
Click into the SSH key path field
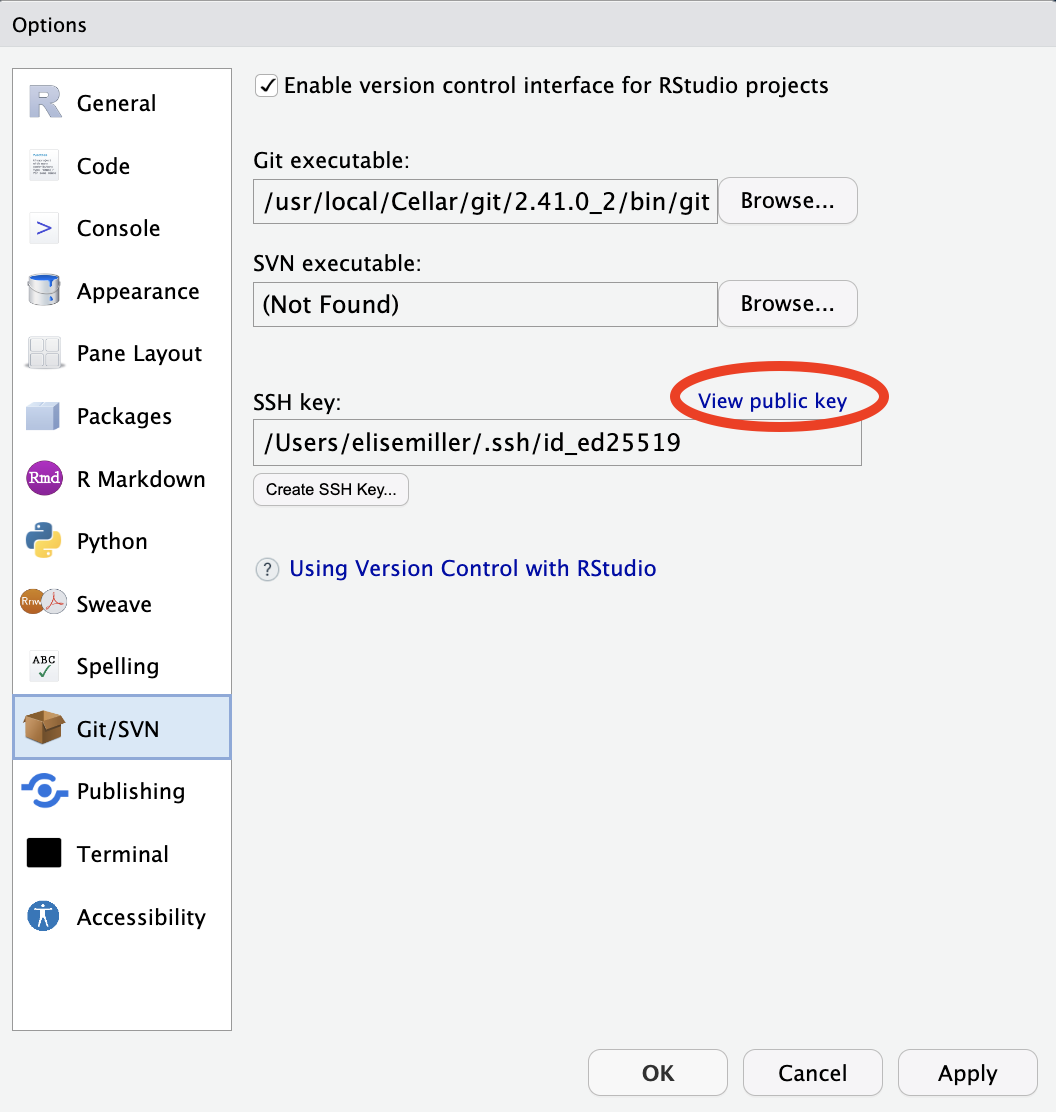coord(557,443)
